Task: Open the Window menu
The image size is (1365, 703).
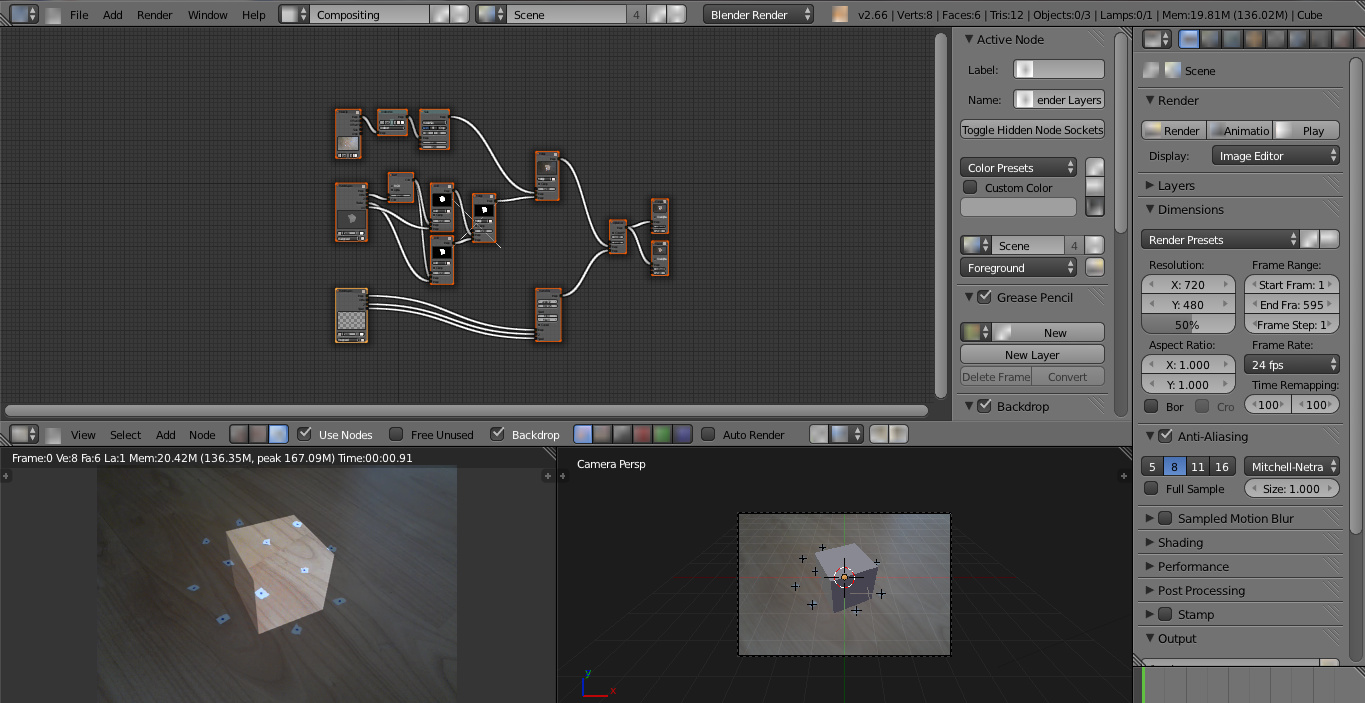Action: pyautogui.click(x=208, y=15)
